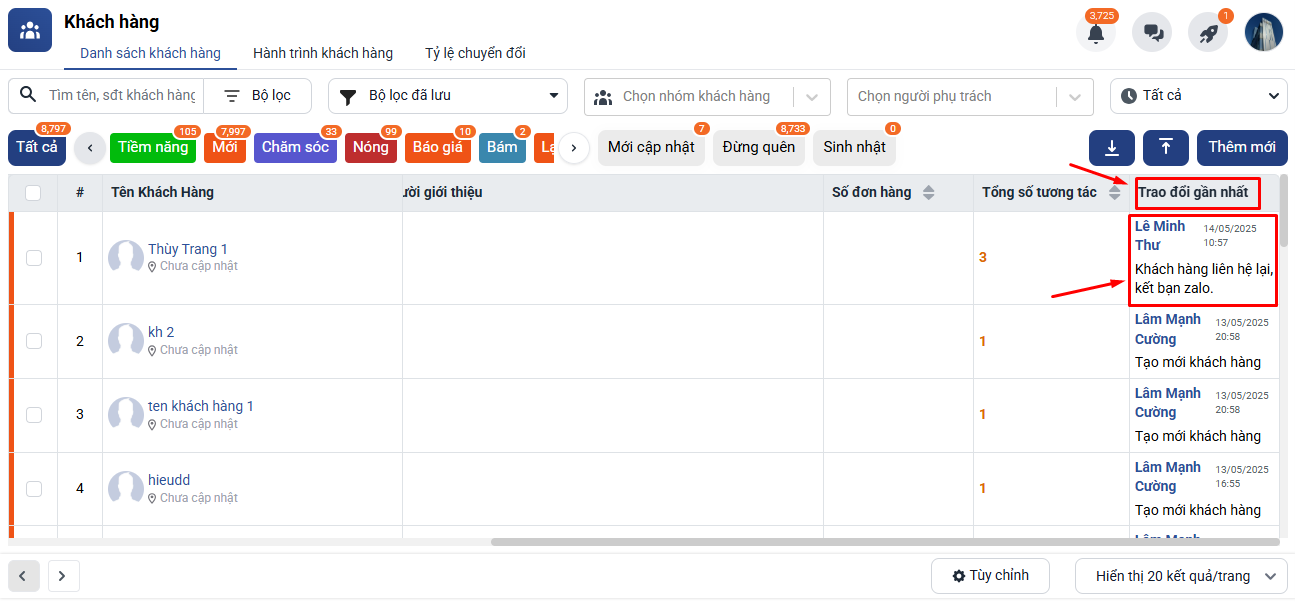Focus the customer name search field
The height and width of the screenshot is (602, 1295).
[x=121, y=96]
